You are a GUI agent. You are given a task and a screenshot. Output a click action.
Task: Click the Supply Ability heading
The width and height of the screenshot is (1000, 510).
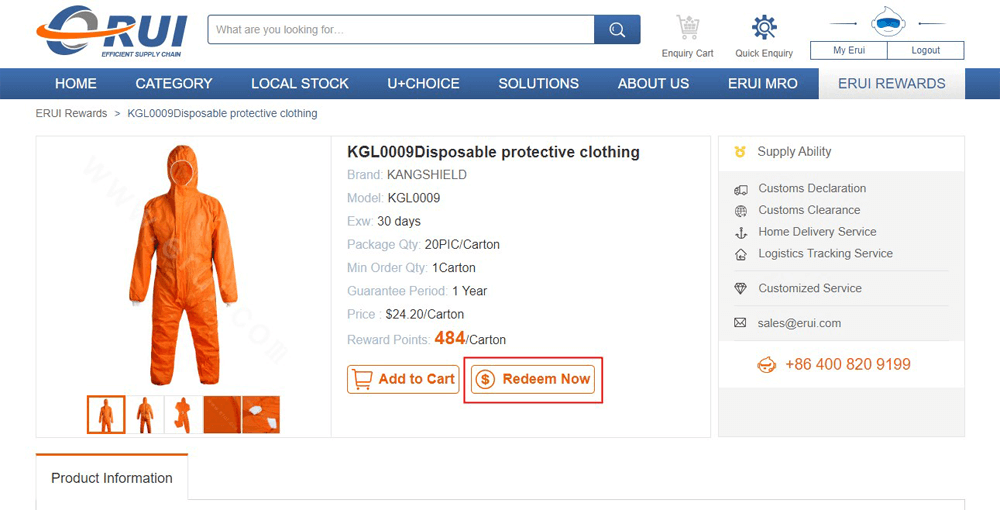794,152
